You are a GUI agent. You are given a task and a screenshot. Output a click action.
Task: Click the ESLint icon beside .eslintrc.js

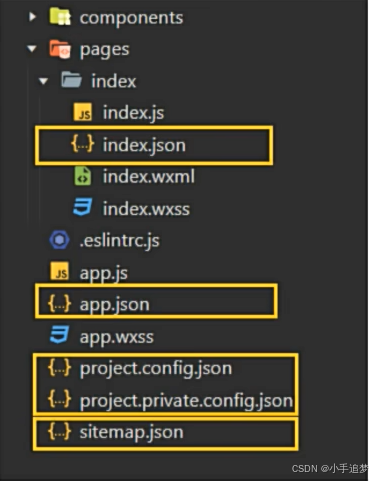(59, 240)
